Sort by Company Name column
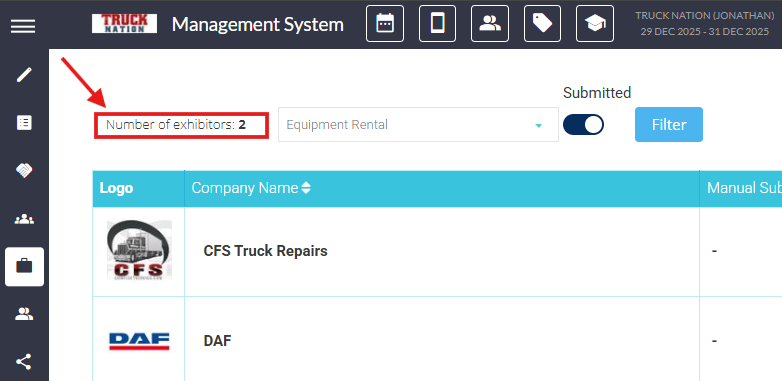The width and height of the screenshot is (782, 381). point(251,188)
